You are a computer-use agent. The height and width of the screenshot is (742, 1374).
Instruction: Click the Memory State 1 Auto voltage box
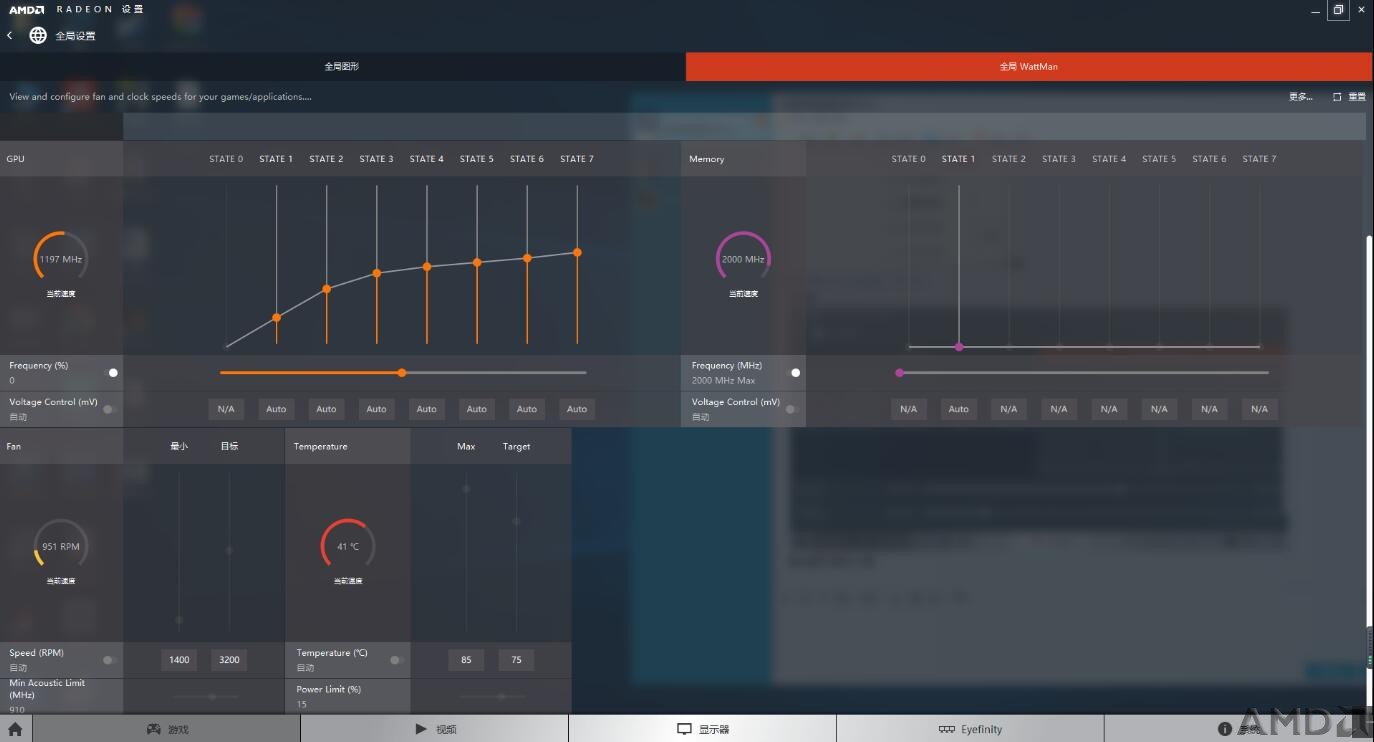pyautogui.click(x=958, y=409)
